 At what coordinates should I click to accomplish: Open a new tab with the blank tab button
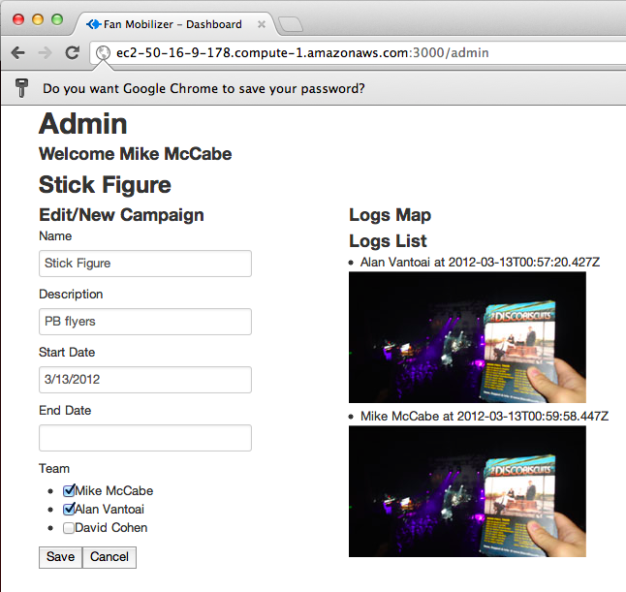point(290,24)
